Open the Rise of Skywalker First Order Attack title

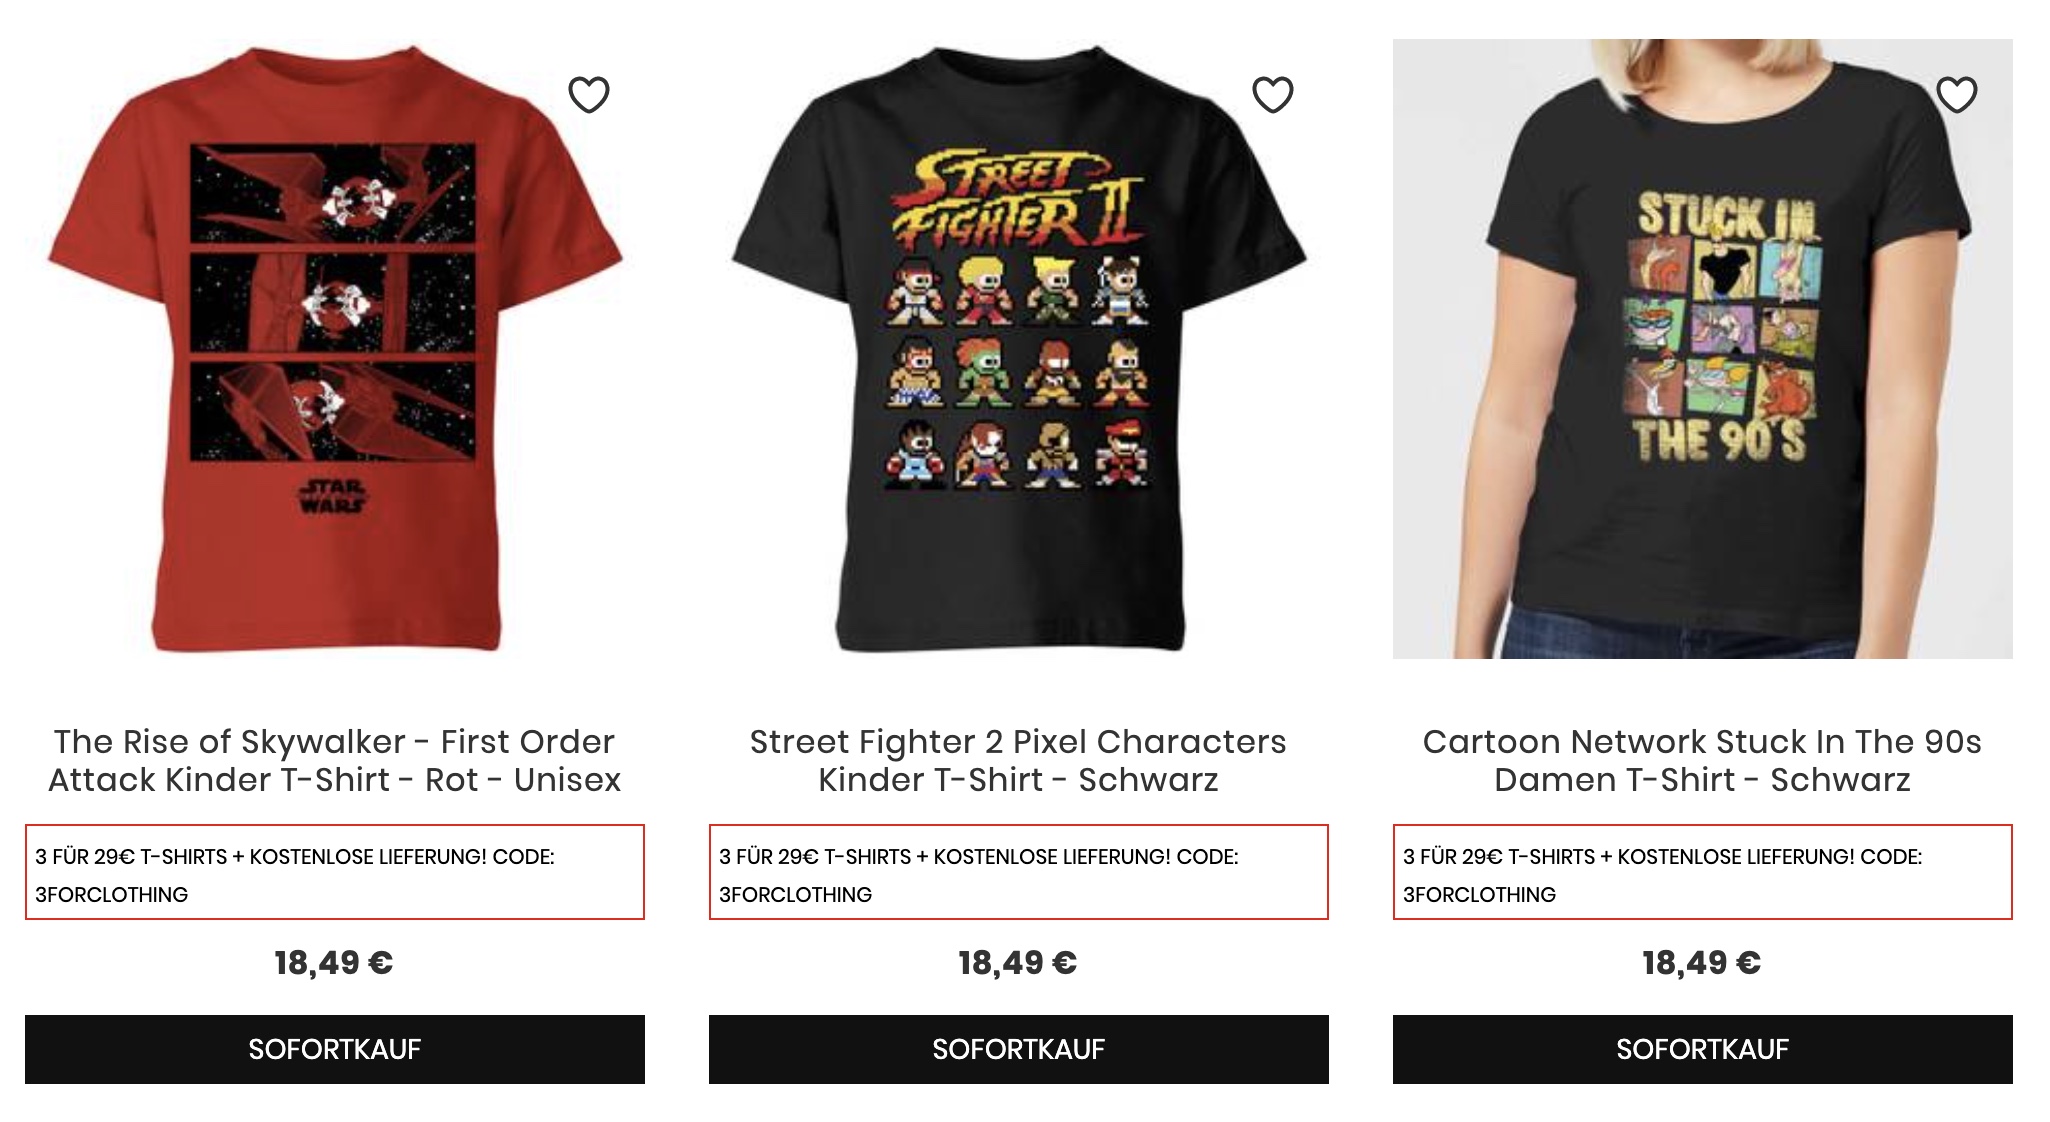(x=334, y=760)
